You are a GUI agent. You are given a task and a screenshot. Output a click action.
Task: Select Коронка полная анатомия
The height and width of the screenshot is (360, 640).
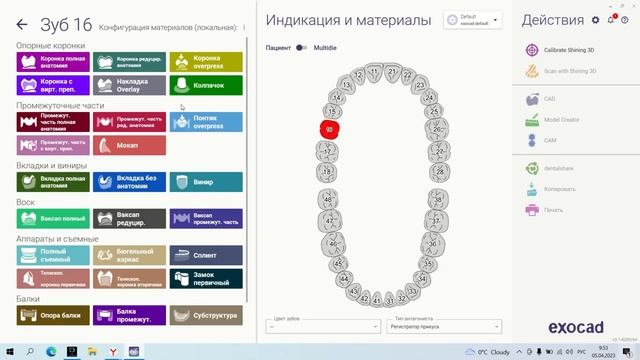[53, 62]
